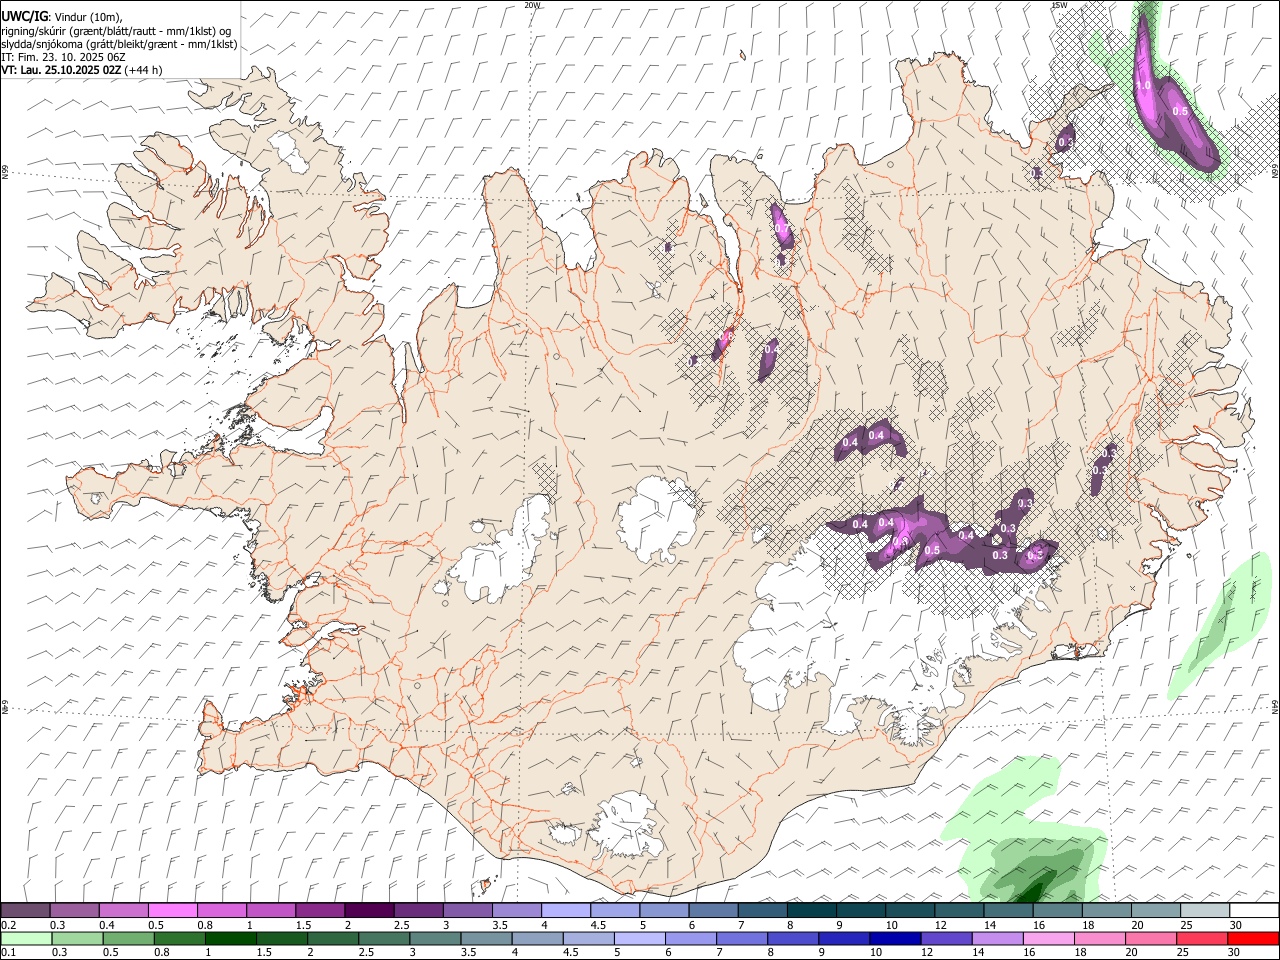The height and width of the screenshot is (960, 1280).
Task: Select the upper legend swatch between 20 and 25
Action: pyautogui.click(x=1156, y=910)
